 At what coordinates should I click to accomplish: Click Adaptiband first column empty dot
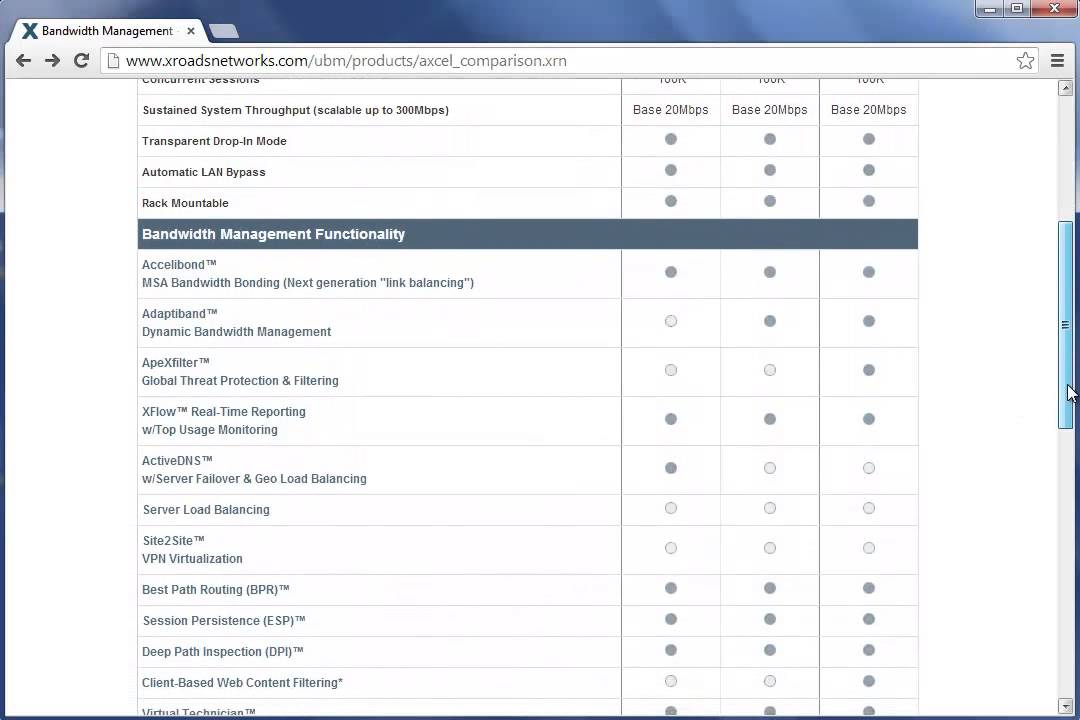pos(671,321)
